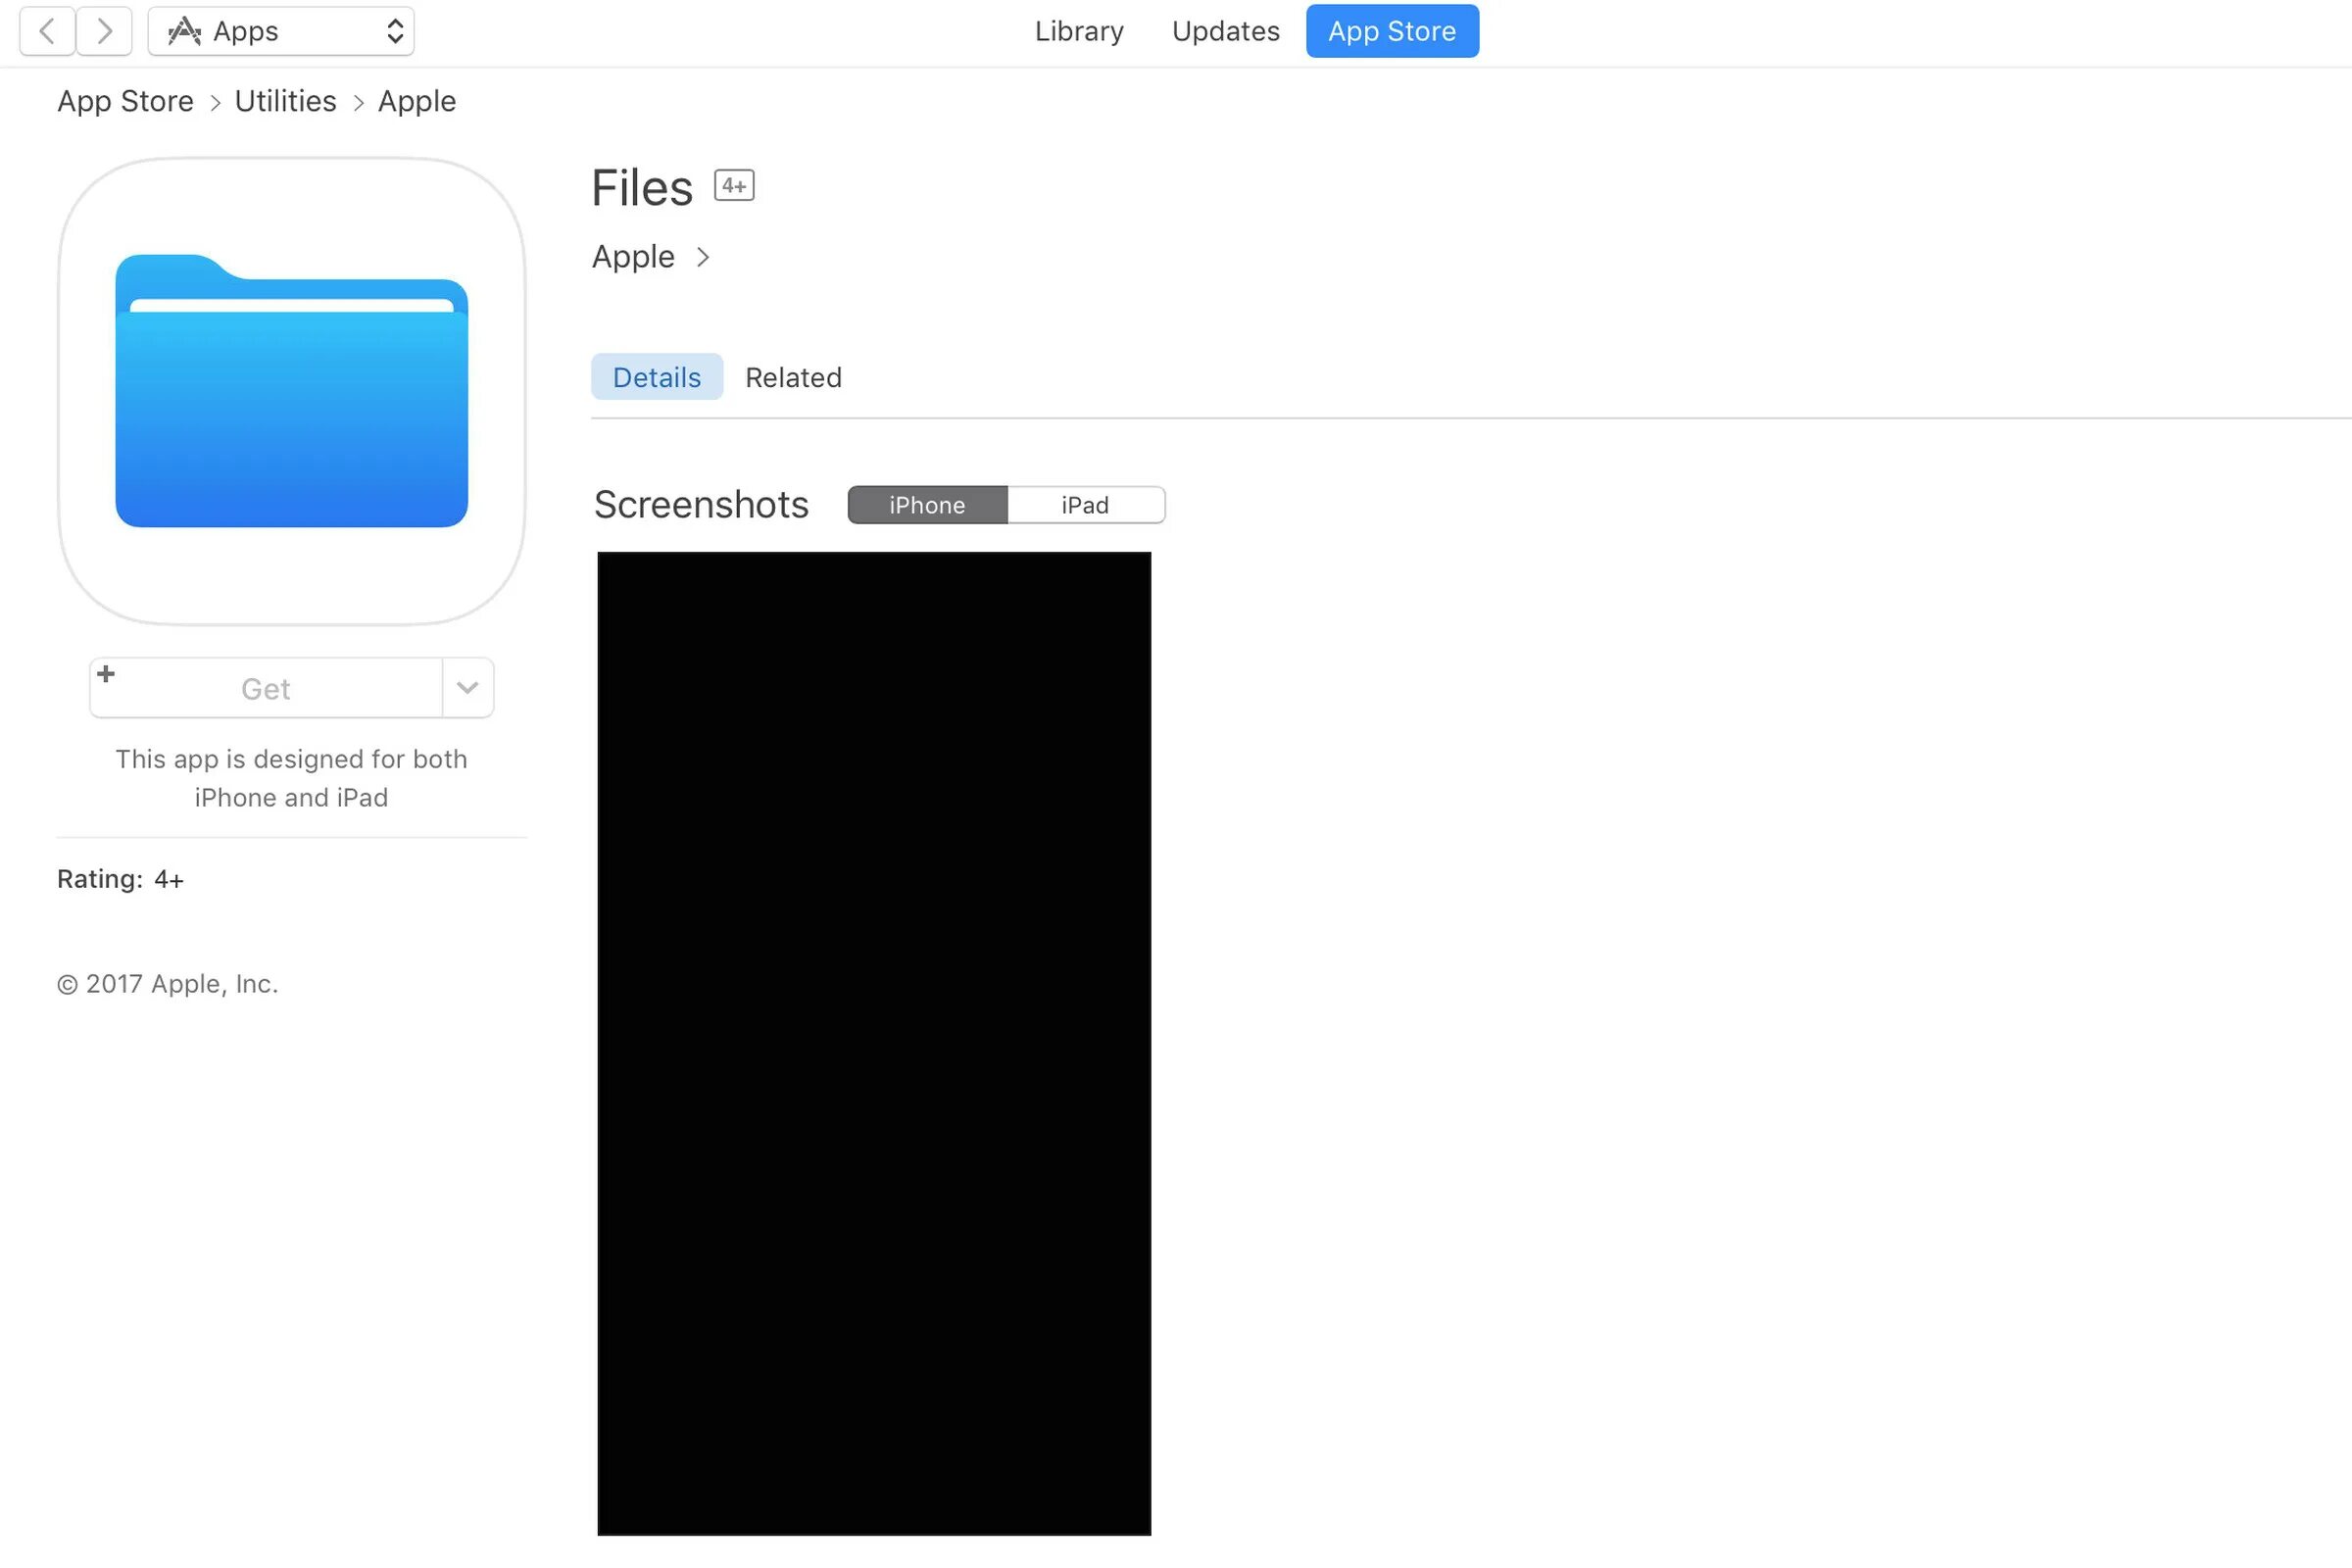Click the App Store breadcrumb link

tap(124, 100)
